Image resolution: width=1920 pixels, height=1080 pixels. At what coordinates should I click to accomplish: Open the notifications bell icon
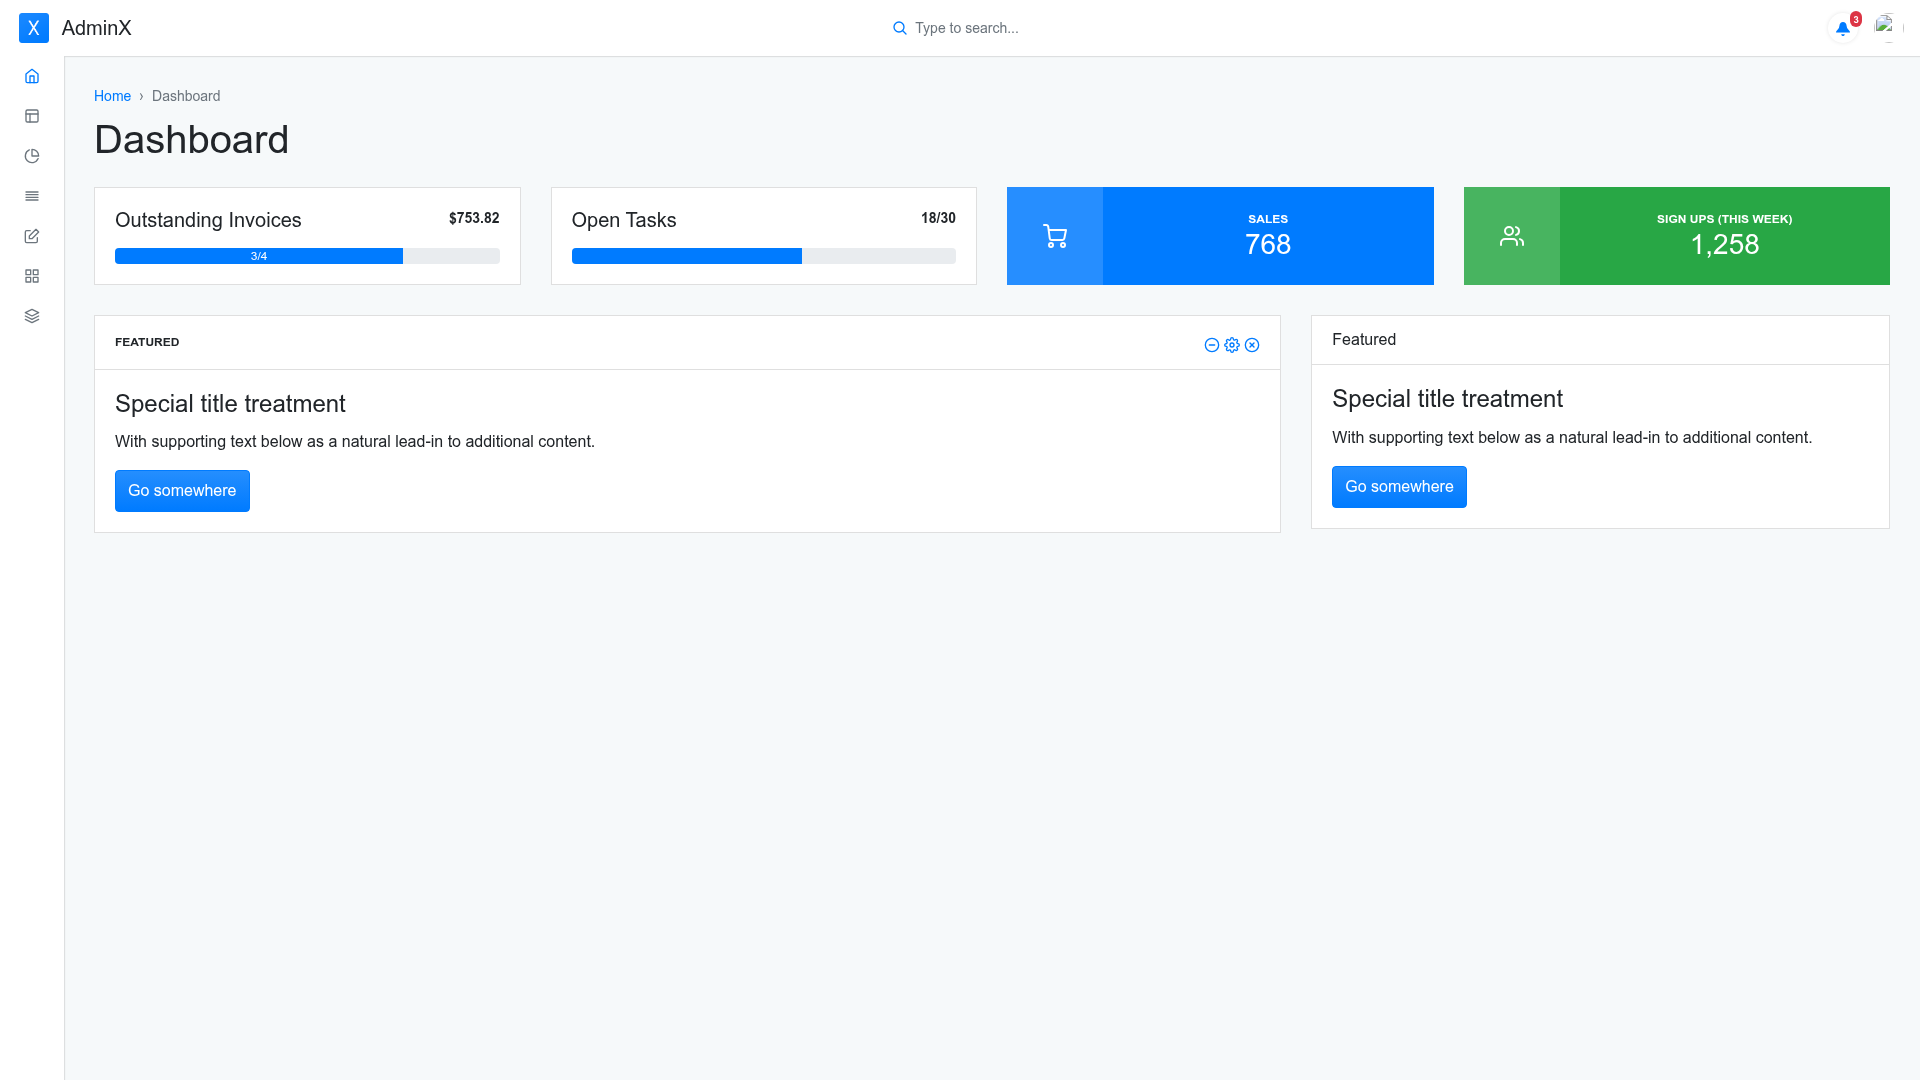click(1843, 28)
